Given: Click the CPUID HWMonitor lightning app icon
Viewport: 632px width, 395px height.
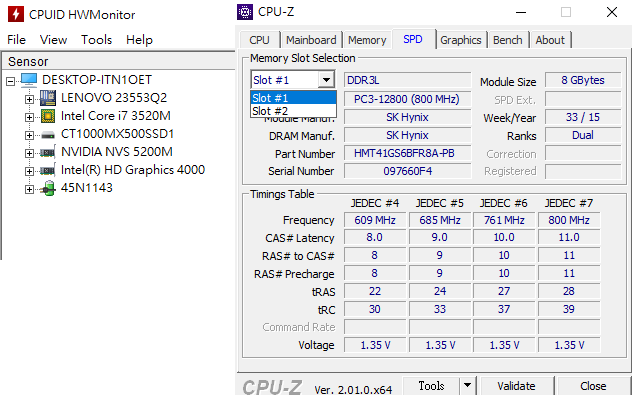Looking at the screenshot, I should point(16,14).
